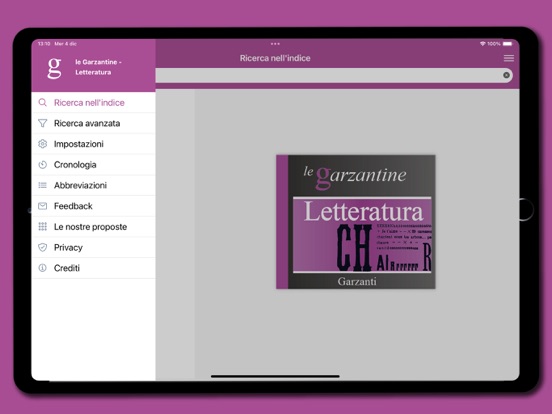Image resolution: width=552 pixels, height=414 pixels.
Task: Click the 'le Garzantine - Letteratura' title
Action: tap(98, 67)
